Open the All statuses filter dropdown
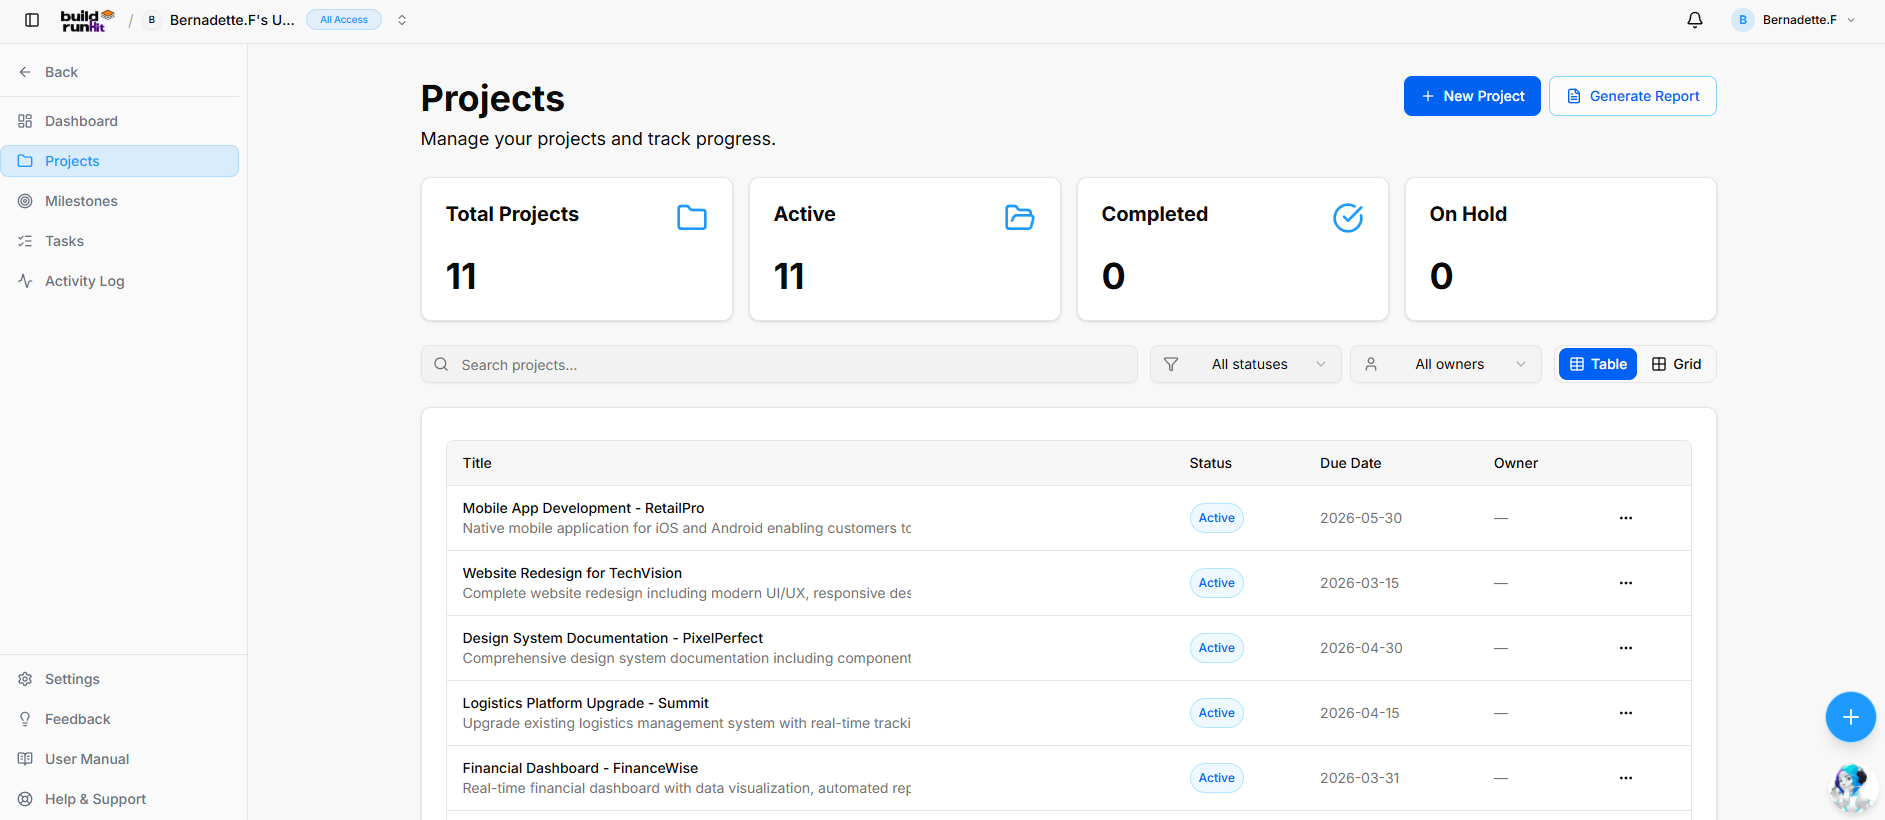Viewport: 1885px width, 820px height. tap(1245, 364)
